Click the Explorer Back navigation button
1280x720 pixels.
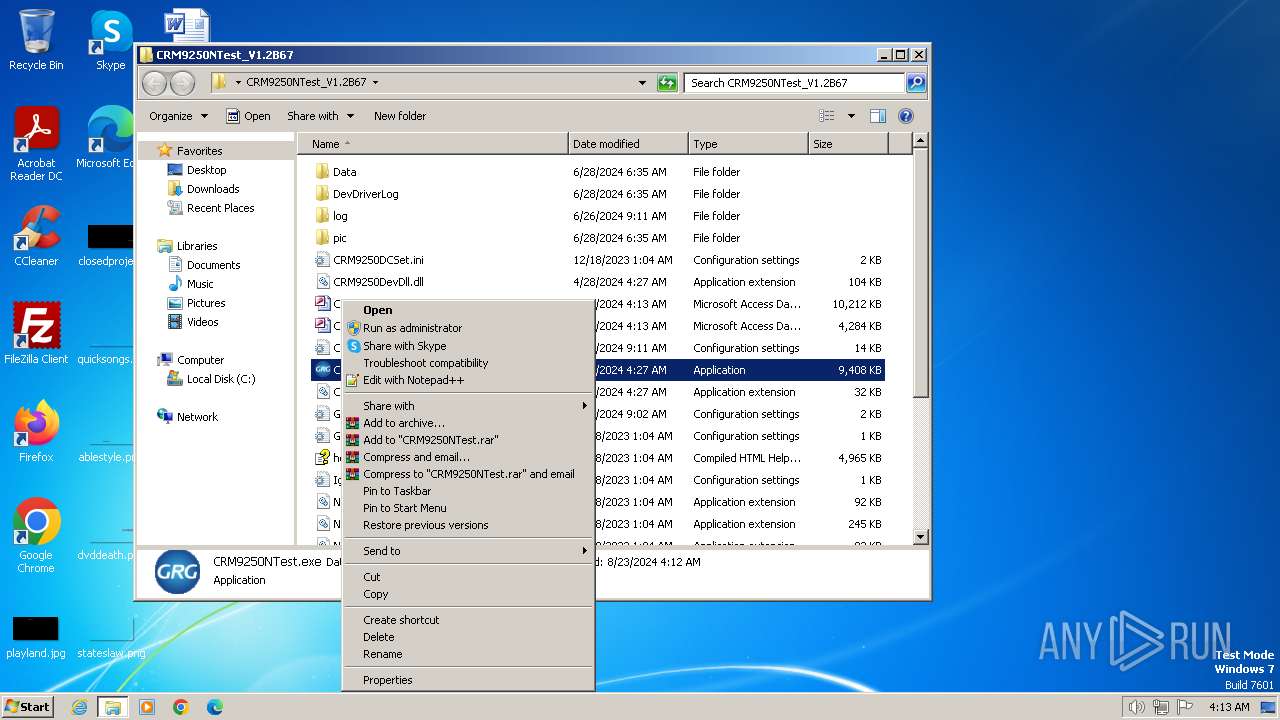(x=155, y=83)
